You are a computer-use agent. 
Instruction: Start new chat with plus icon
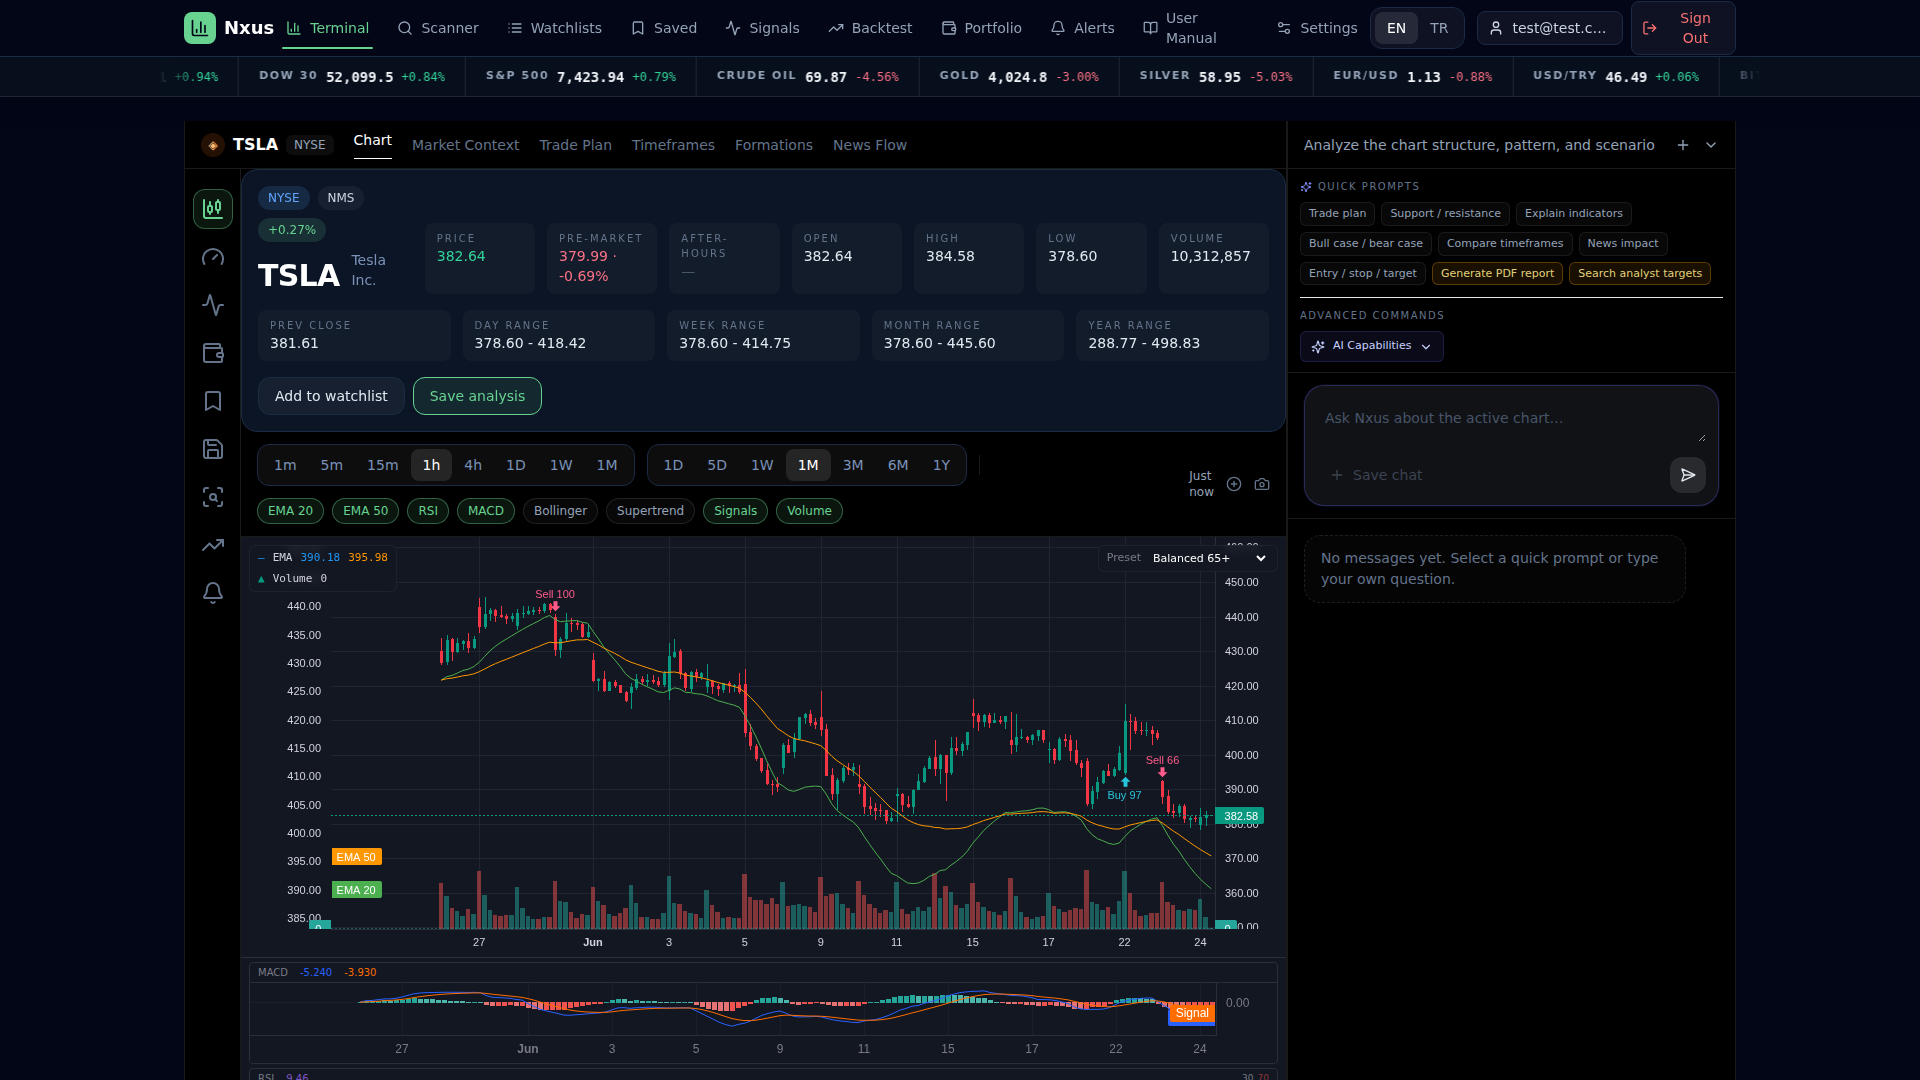coord(1683,145)
